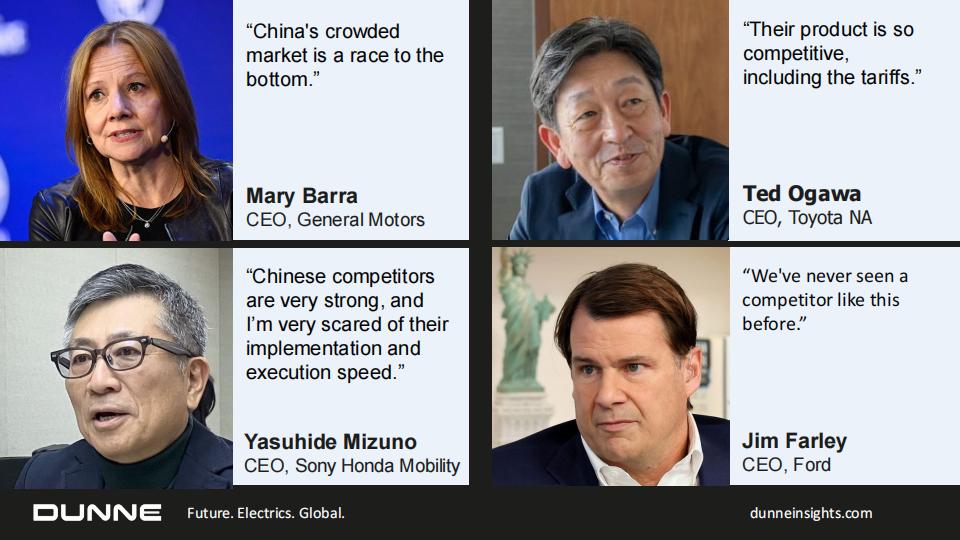
Task: Click the 'Their product is so competitive' quote
Action: 832,53
